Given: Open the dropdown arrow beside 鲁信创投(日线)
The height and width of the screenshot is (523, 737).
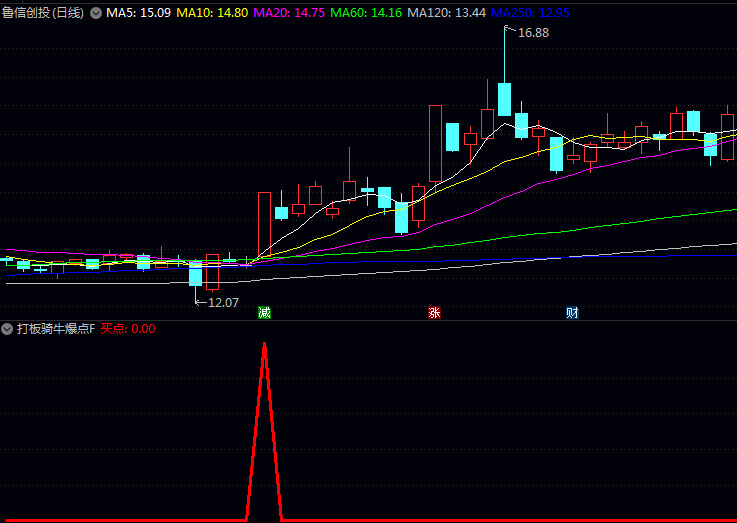Looking at the screenshot, I should click(96, 13).
